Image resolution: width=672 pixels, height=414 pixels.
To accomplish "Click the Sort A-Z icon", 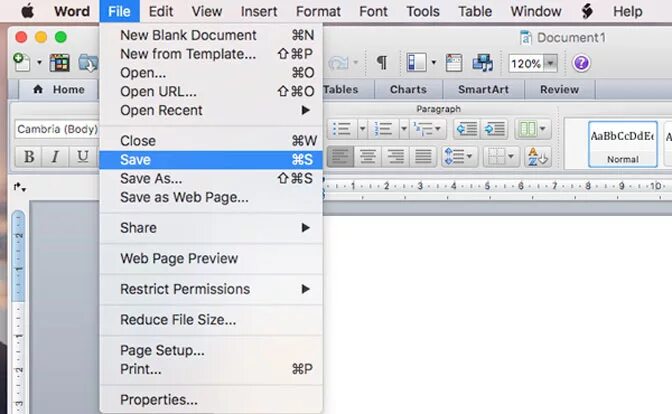I will click(537, 157).
